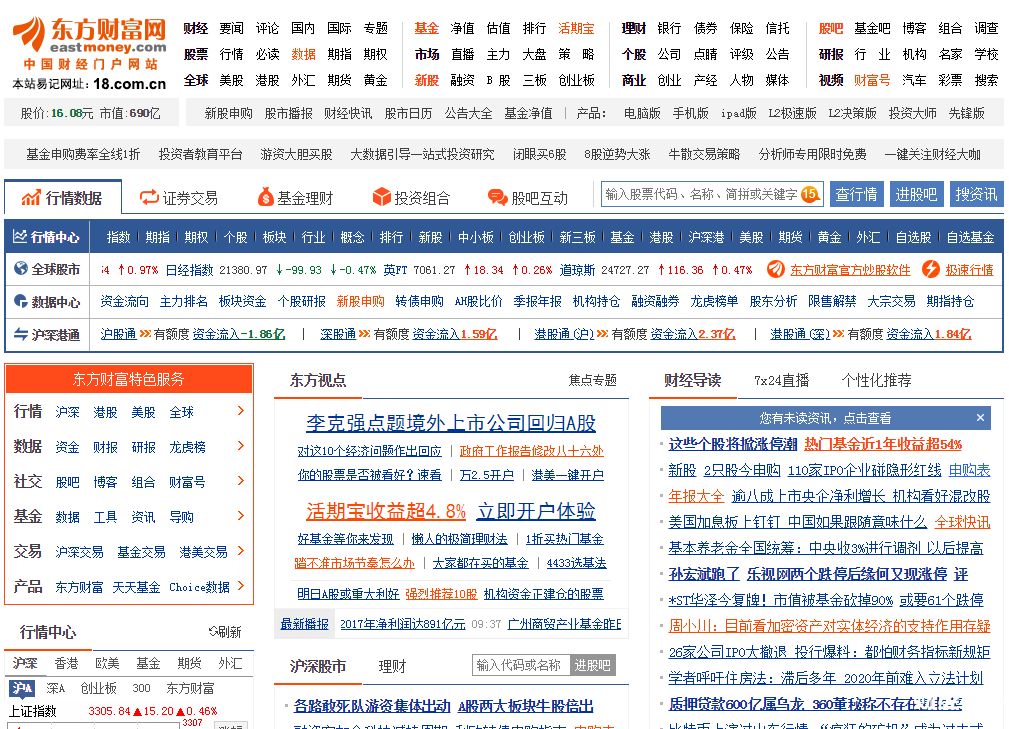Expand the 产品 service row arrow

coord(241,586)
